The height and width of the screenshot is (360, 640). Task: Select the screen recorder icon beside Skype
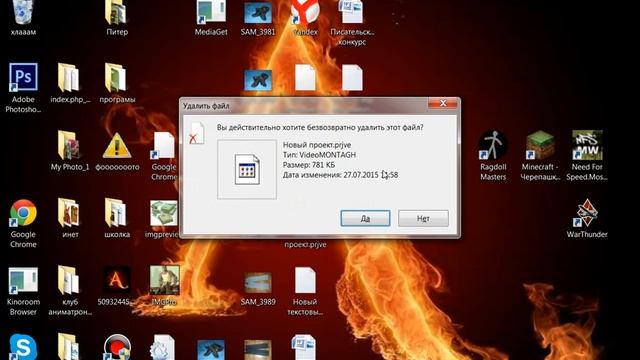click(x=117, y=347)
